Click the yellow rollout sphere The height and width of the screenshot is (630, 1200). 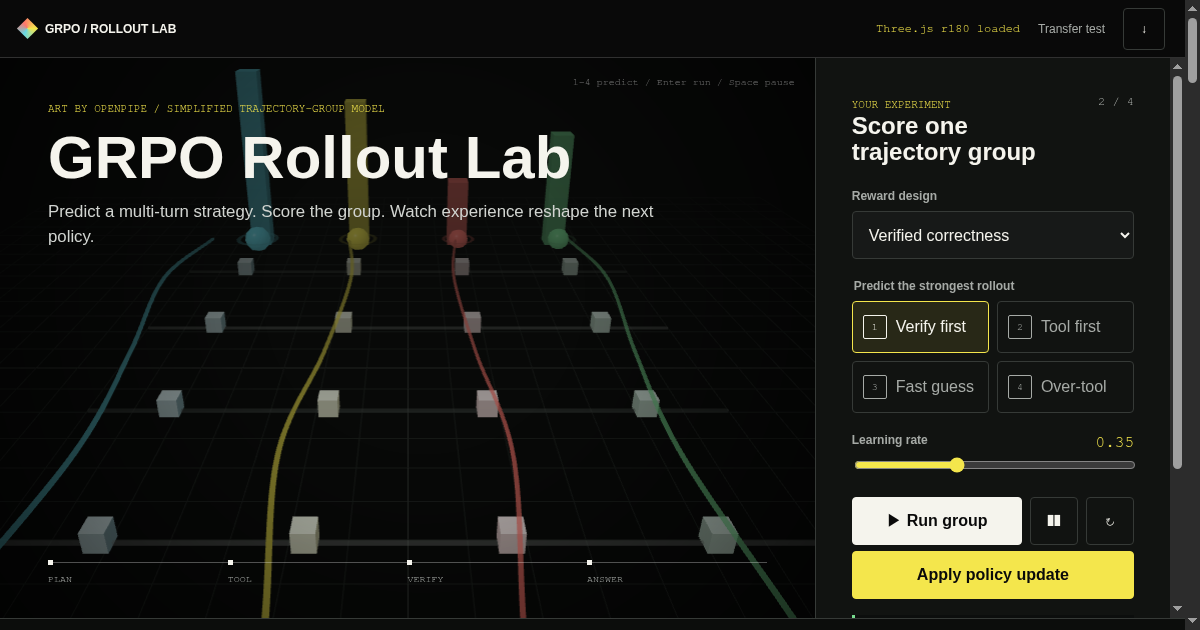(358, 238)
